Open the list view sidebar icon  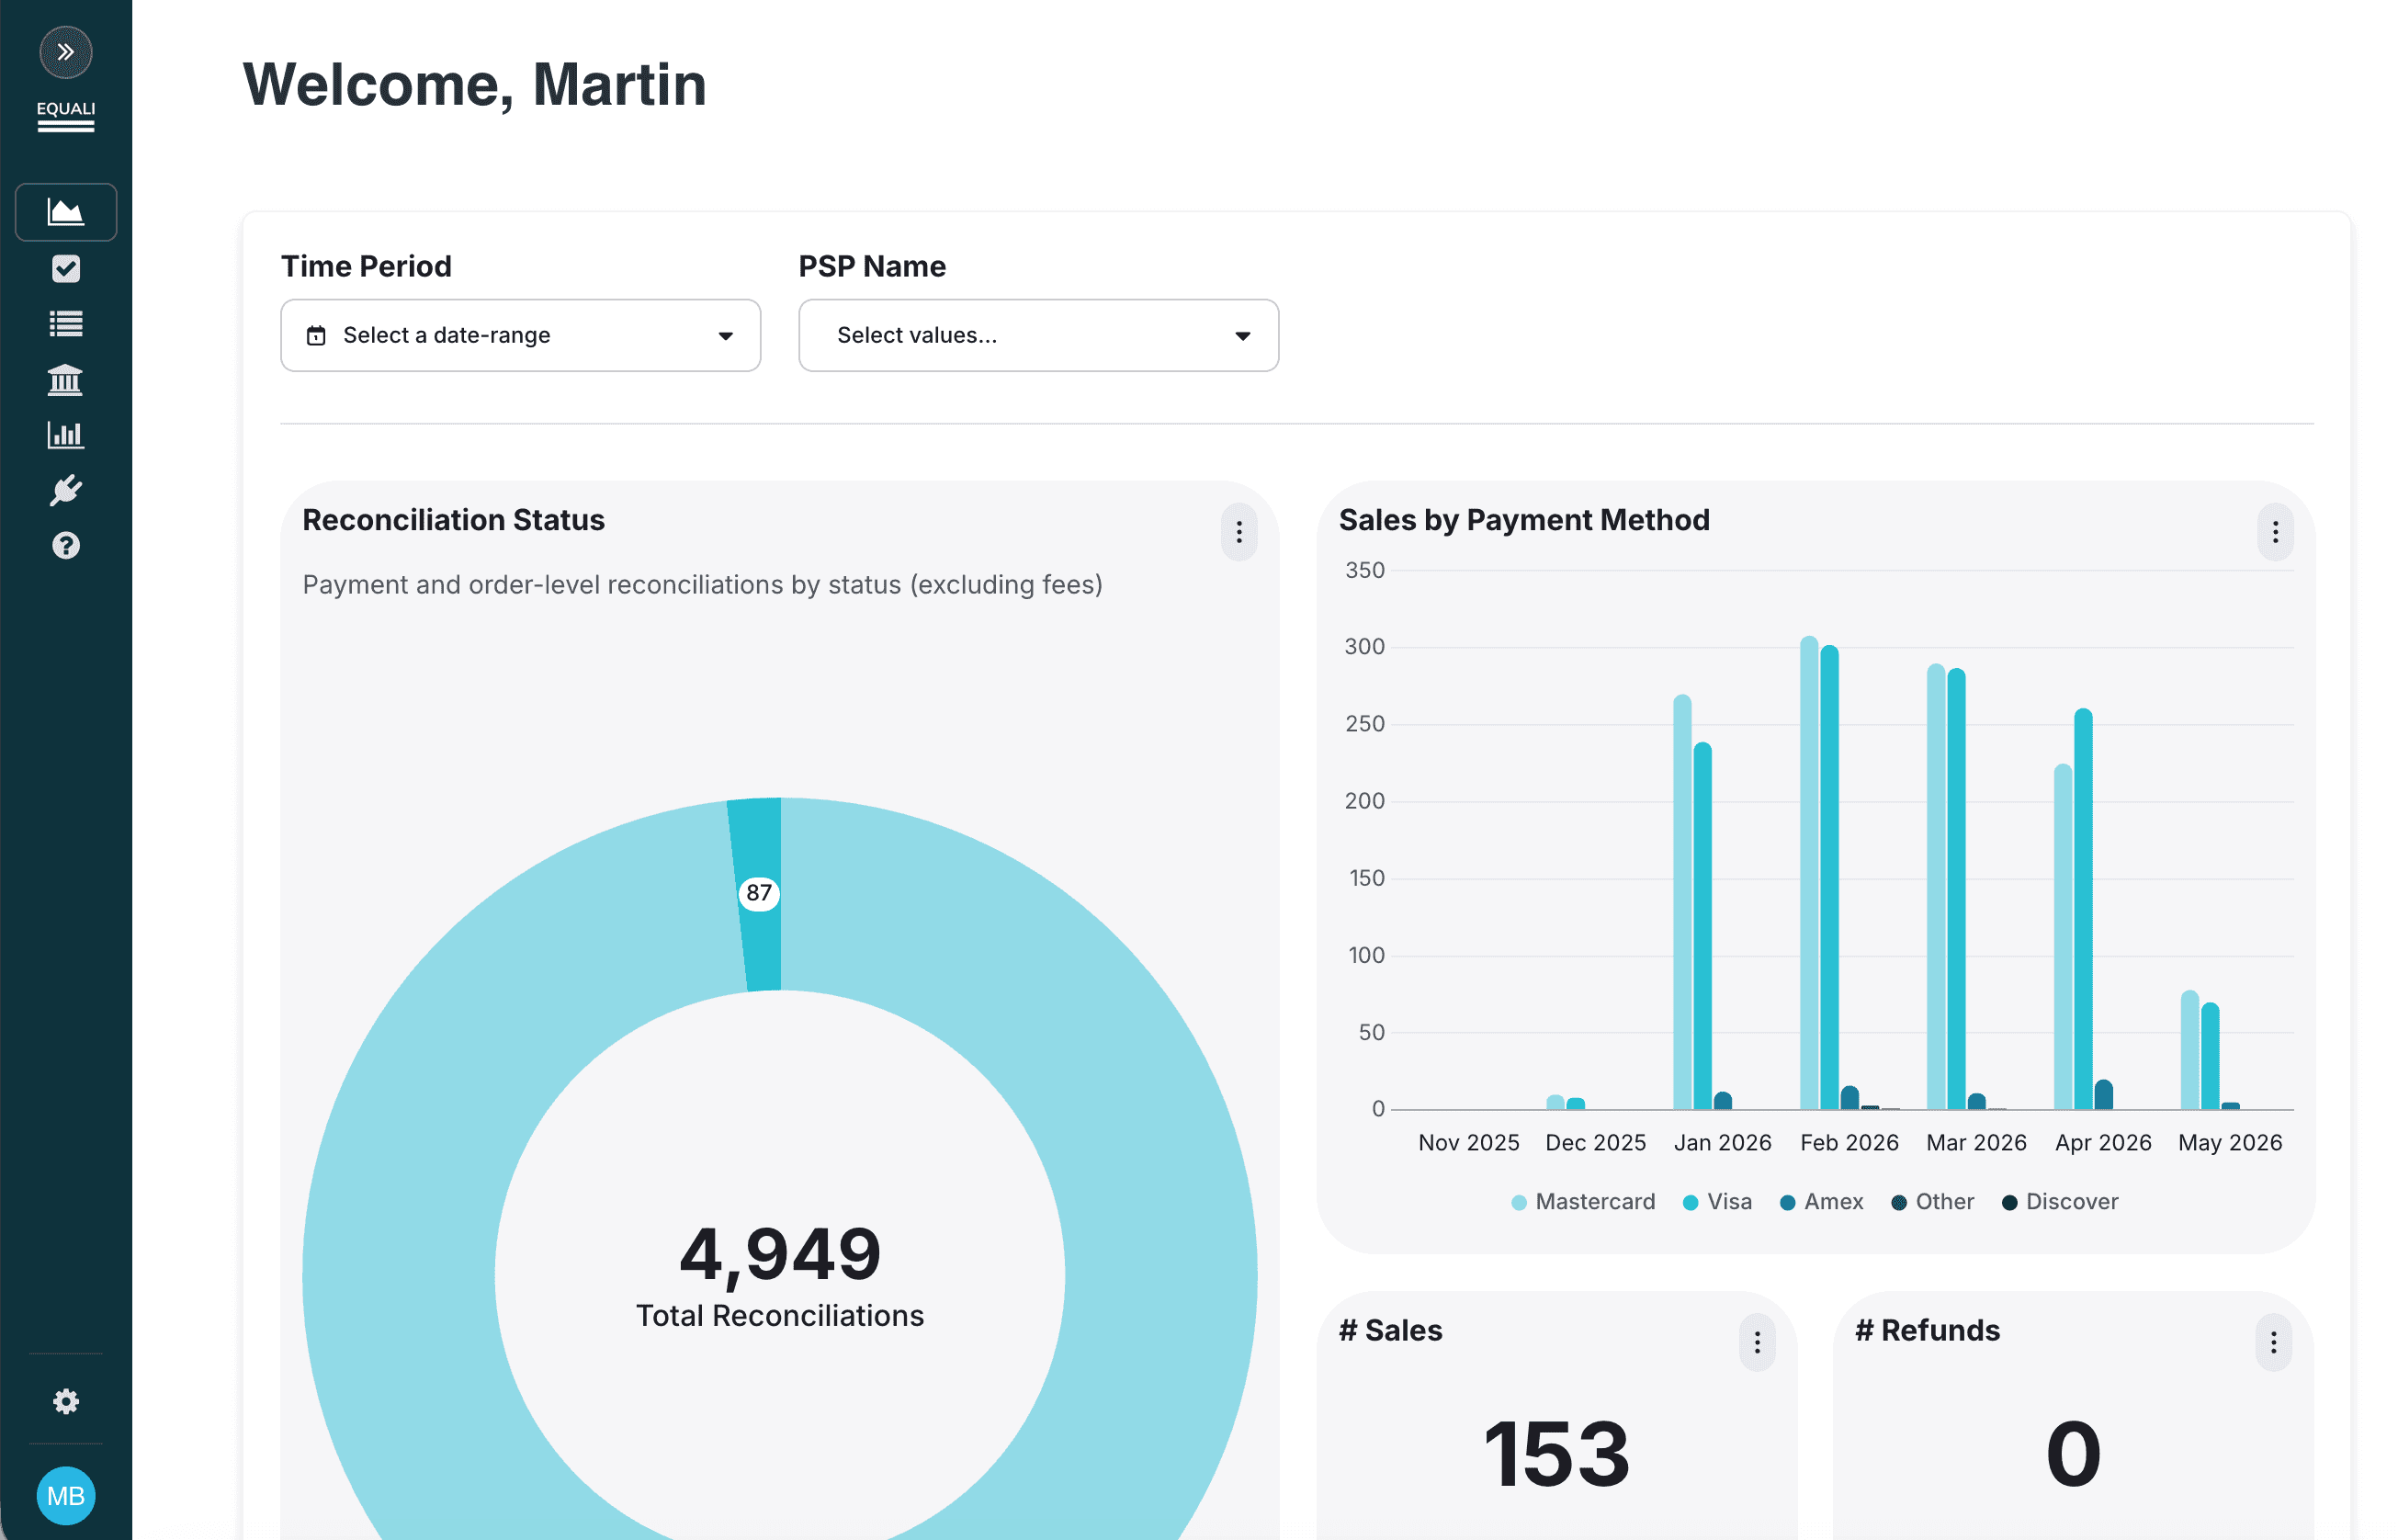(x=66, y=324)
